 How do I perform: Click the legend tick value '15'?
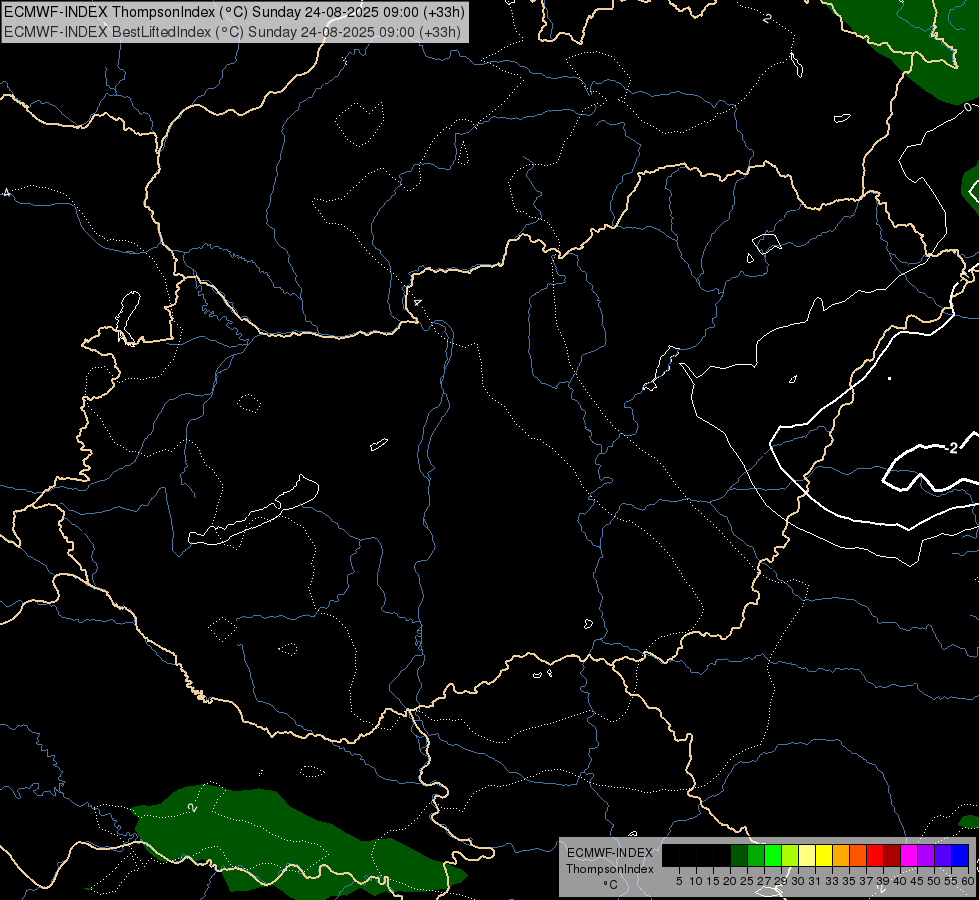click(713, 881)
